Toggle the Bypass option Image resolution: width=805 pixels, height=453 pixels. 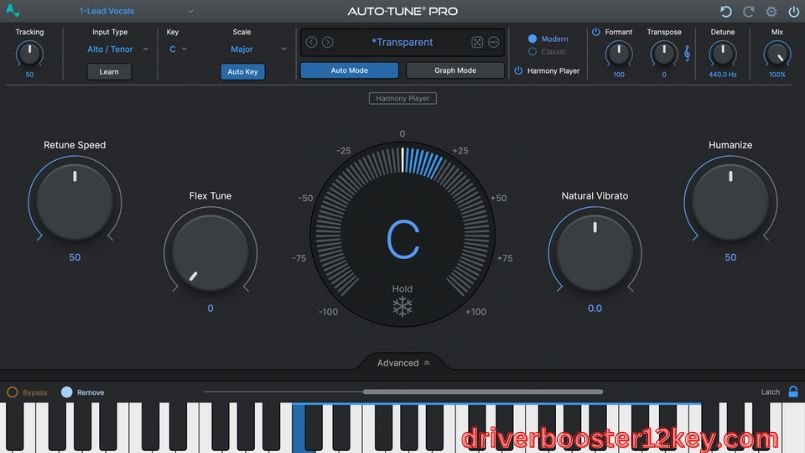[x=12, y=392]
